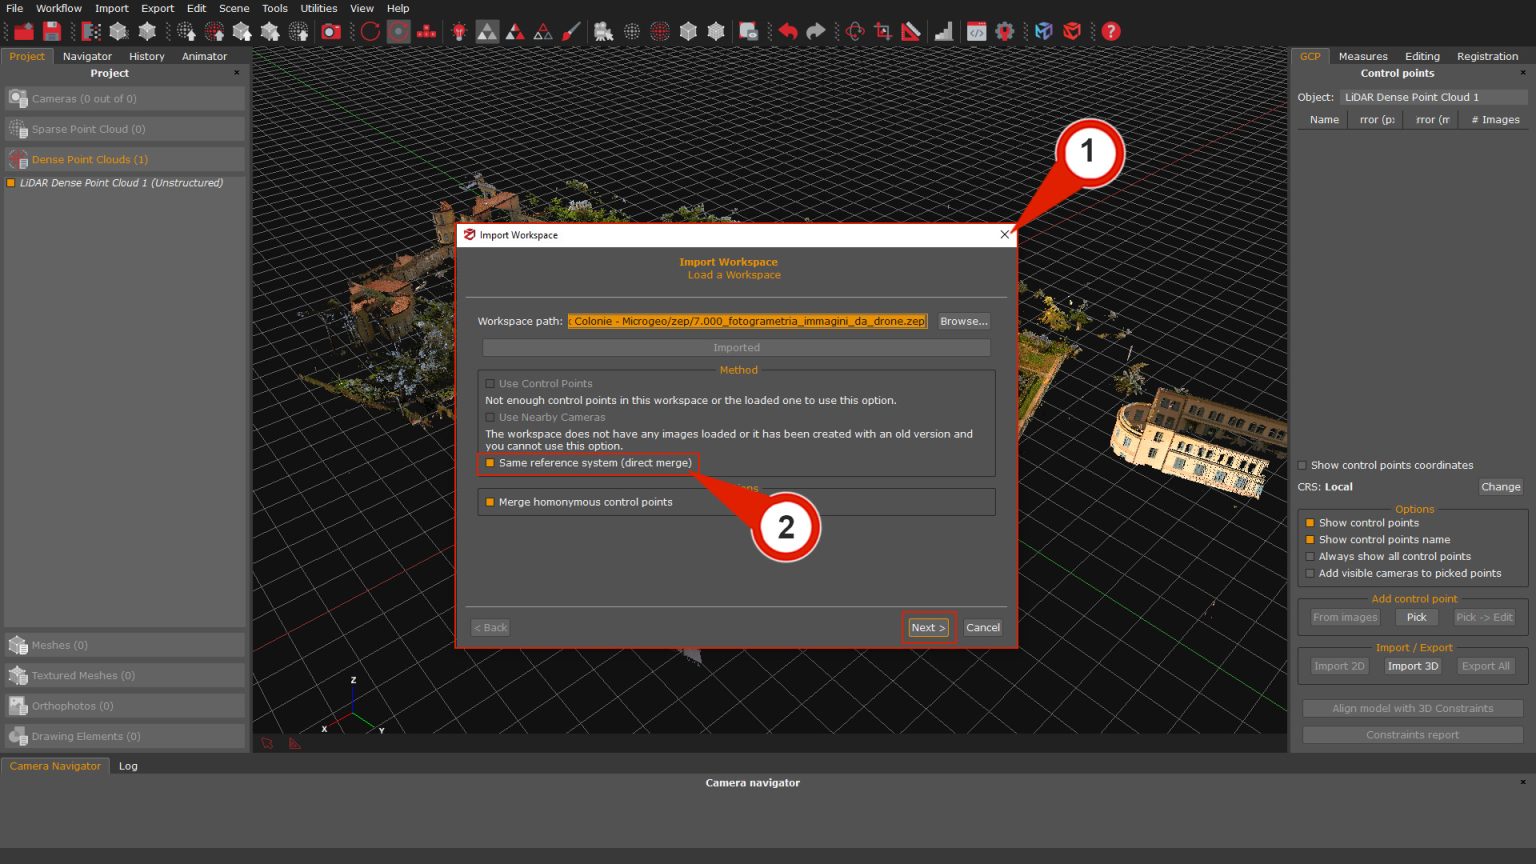The width and height of the screenshot is (1536, 864).
Task: Open the Options gear icon
Action: click(x=1005, y=31)
